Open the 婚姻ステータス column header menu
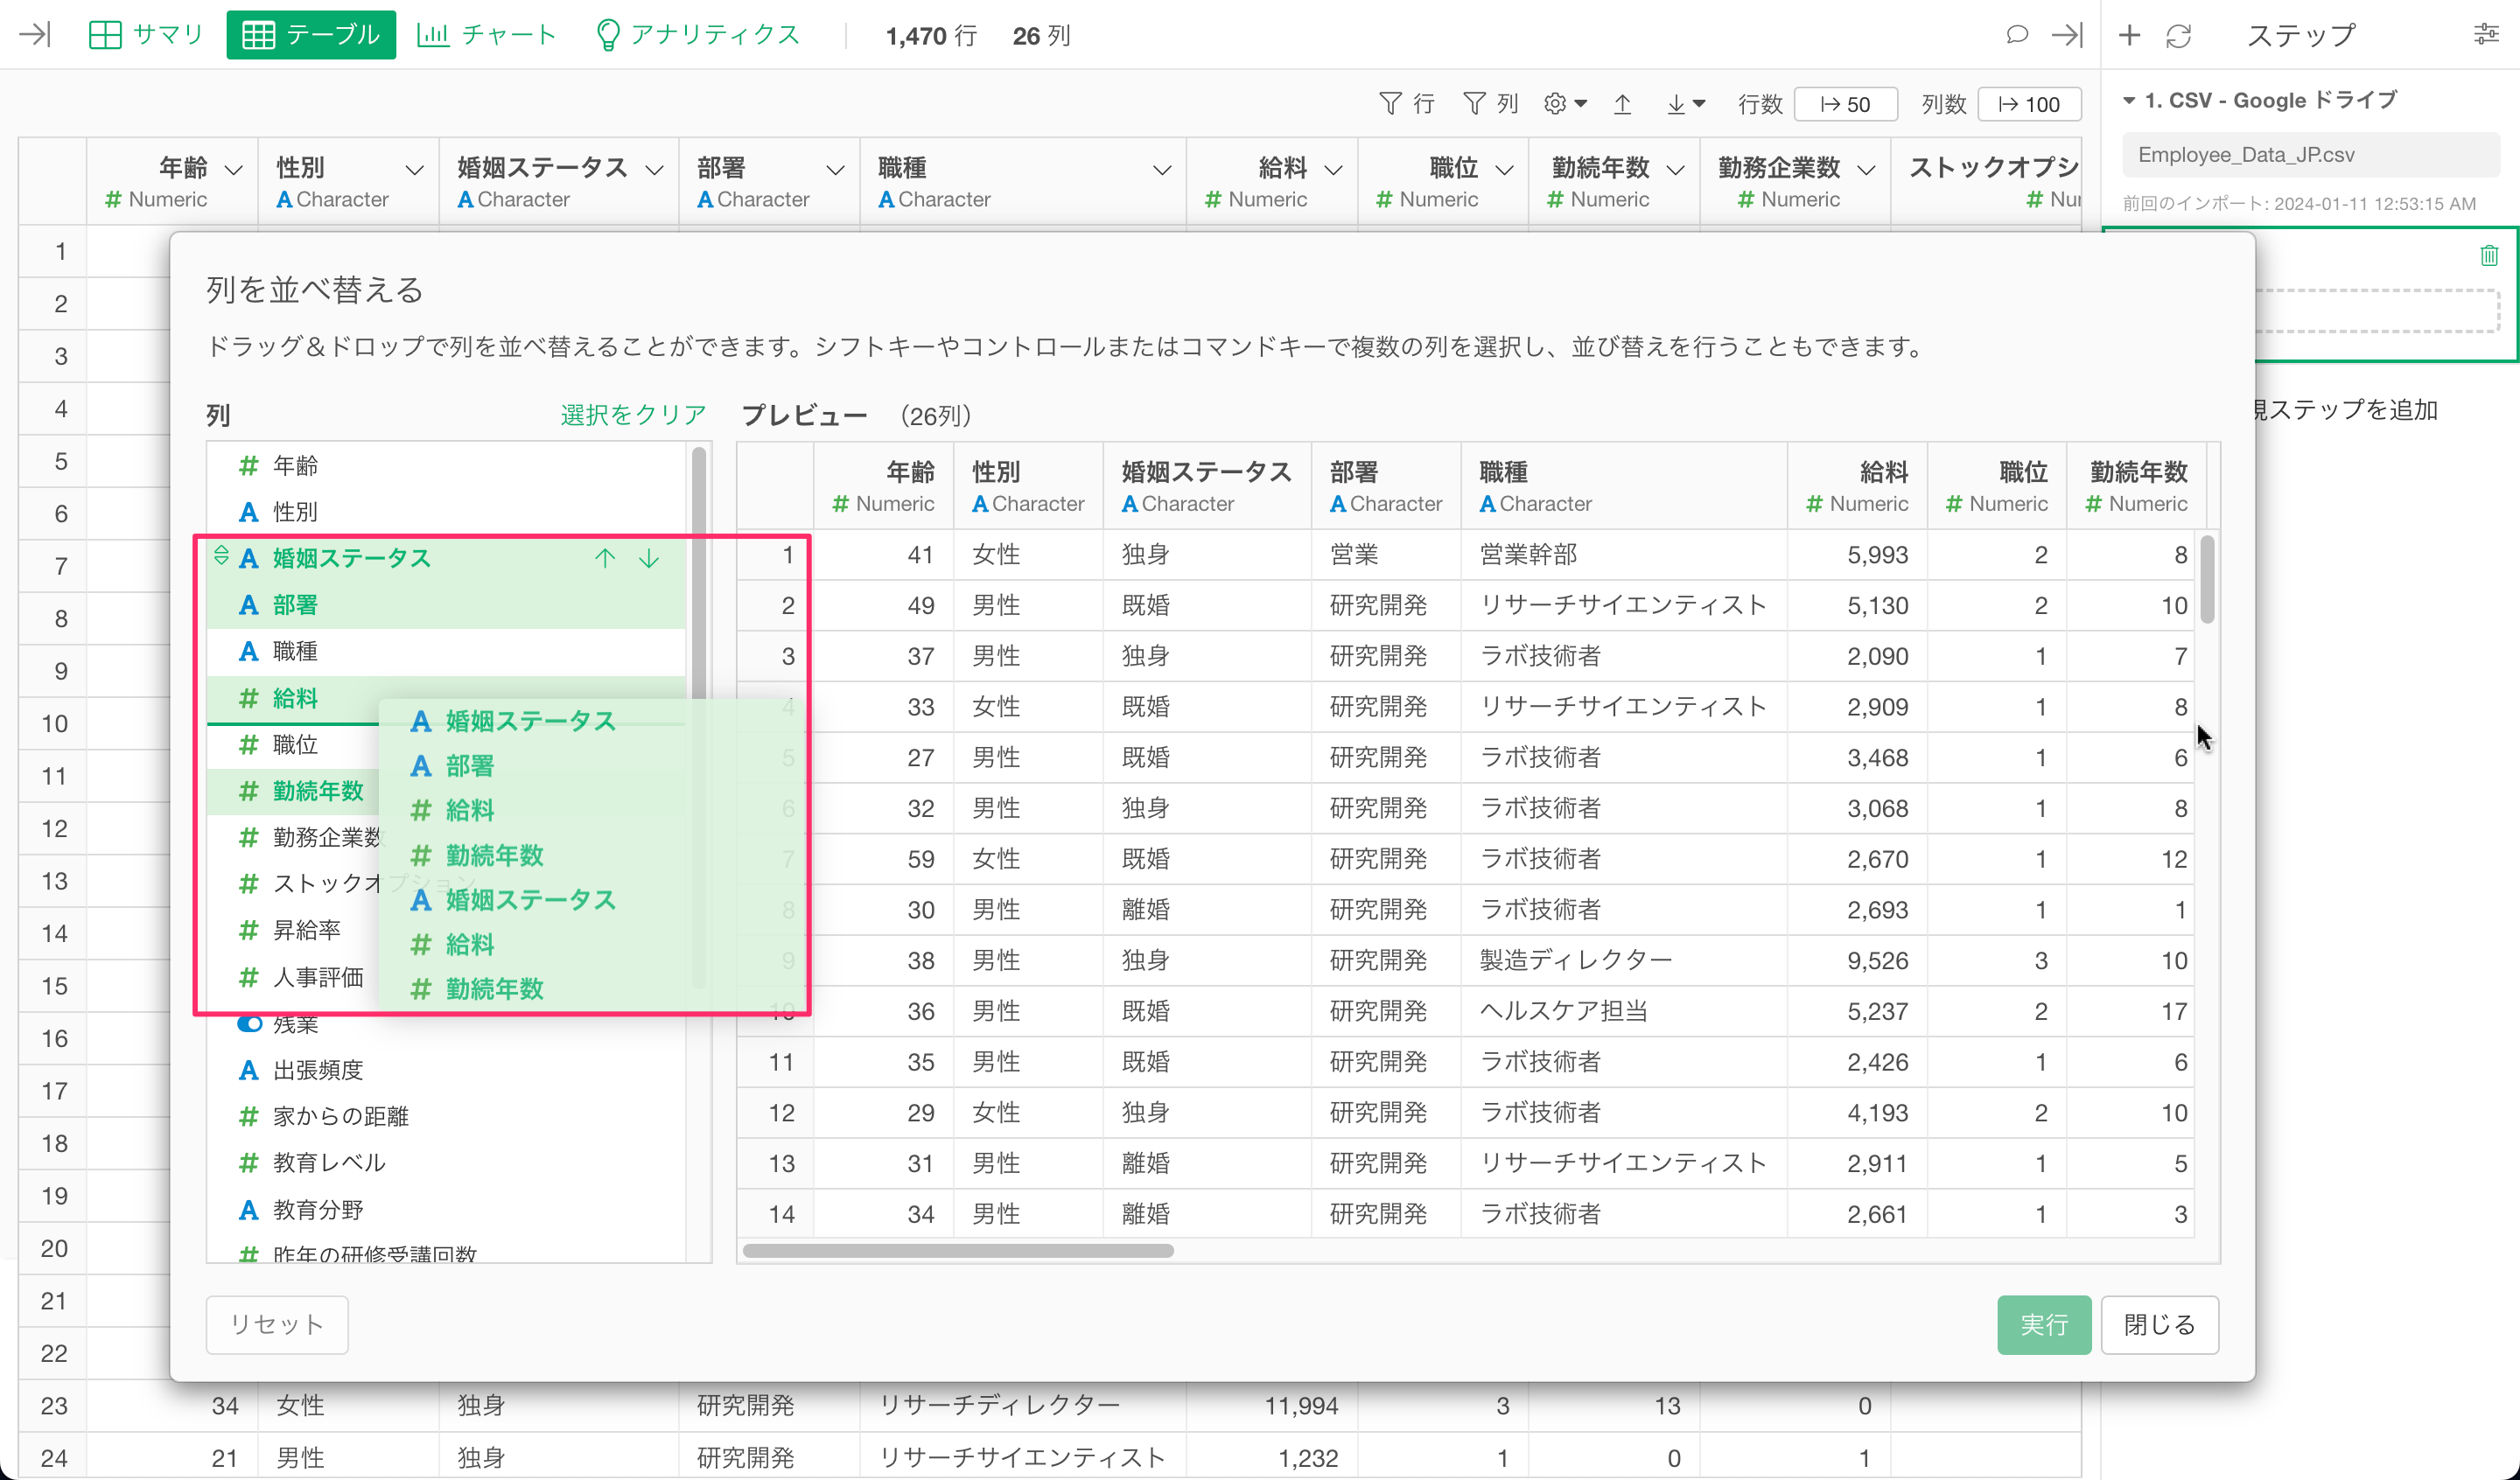Viewport: 2520px width, 1480px height. [654, 170]
